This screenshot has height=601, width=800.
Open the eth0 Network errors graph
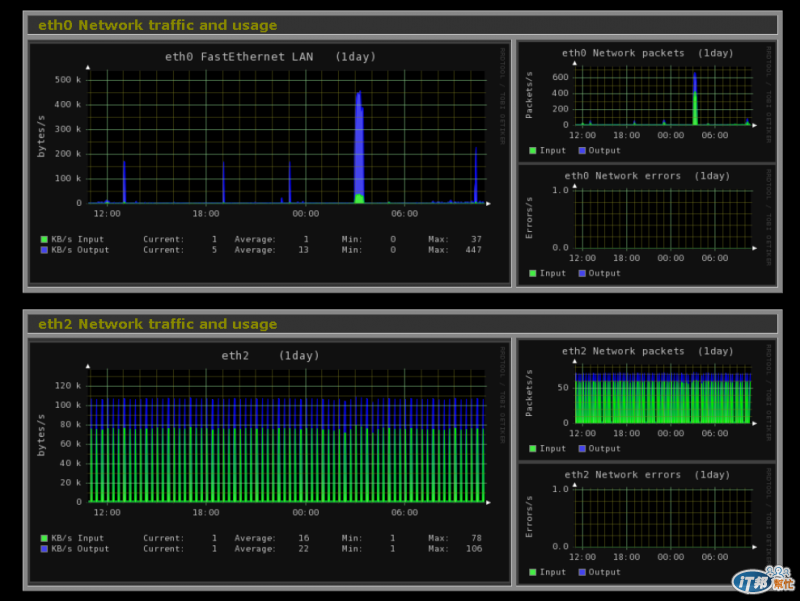[x=647, y=225]
